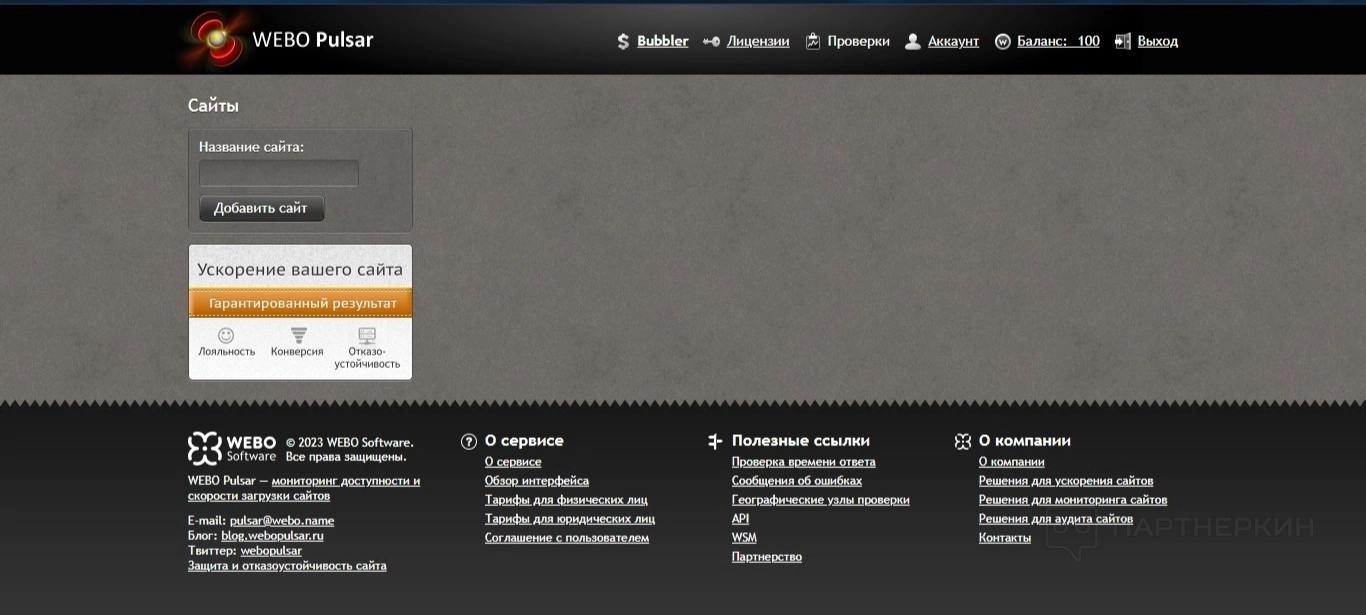Click the person icon beside Аккаунт
1366x615 pixels.
912,41
